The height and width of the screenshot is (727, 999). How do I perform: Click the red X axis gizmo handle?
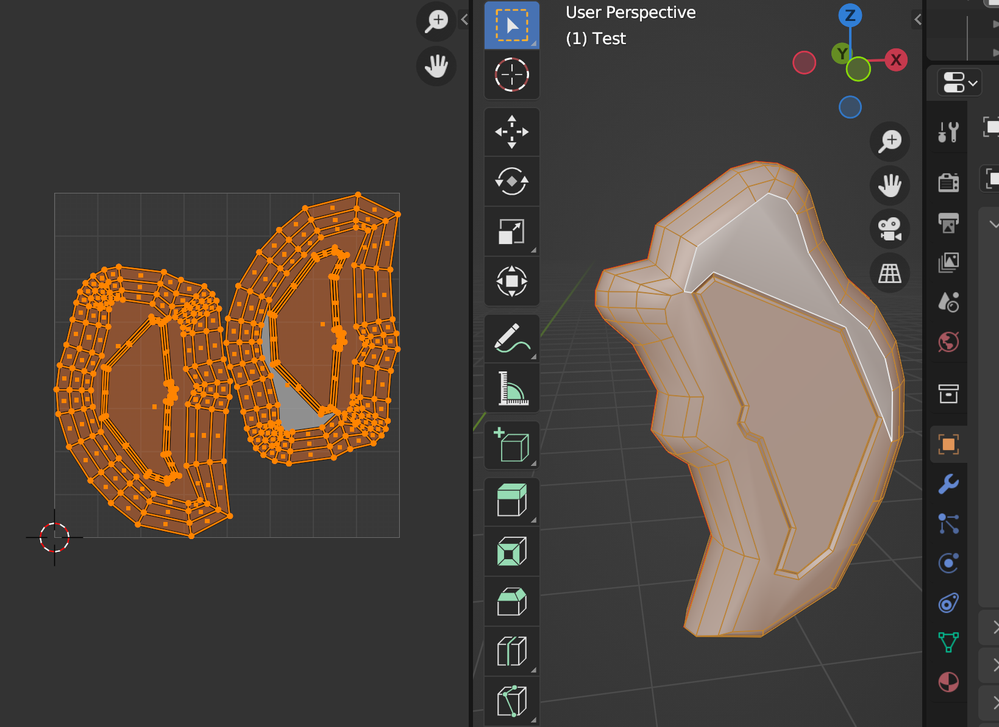coord(896,60)
